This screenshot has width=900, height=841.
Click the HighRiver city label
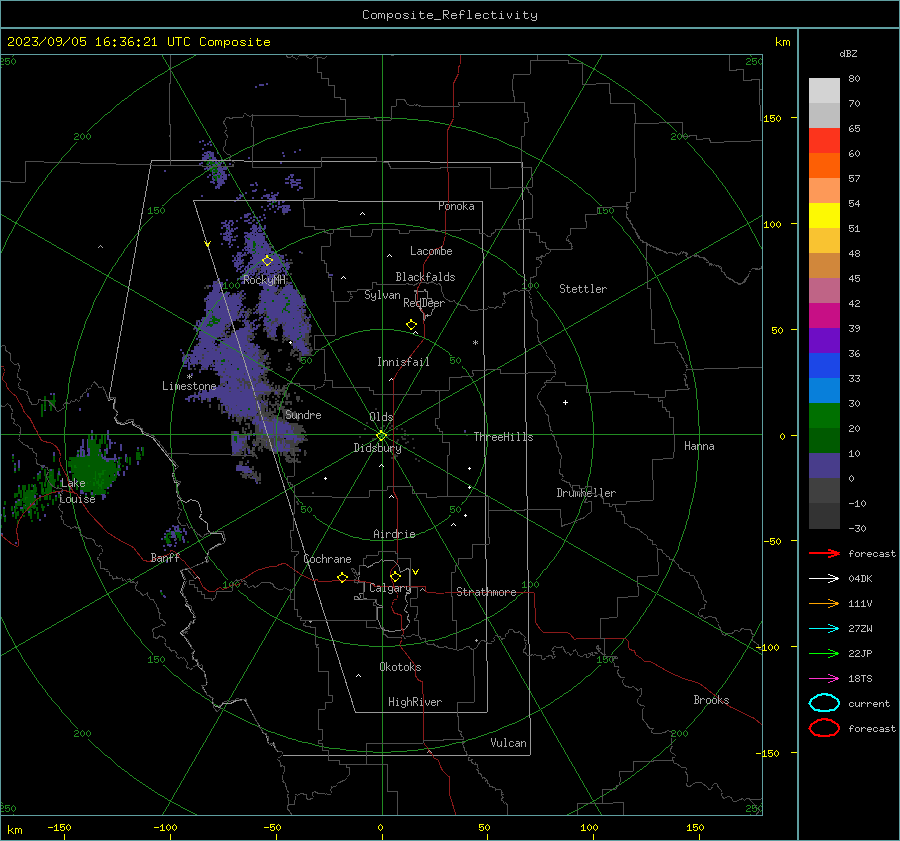pyautogui.click(x=415, y=702)
